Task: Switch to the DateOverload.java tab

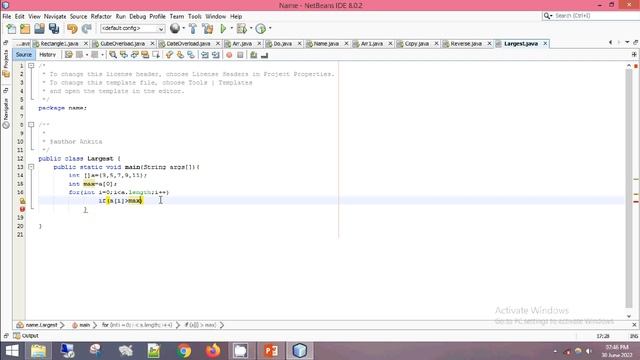Action: pos(189,43)
